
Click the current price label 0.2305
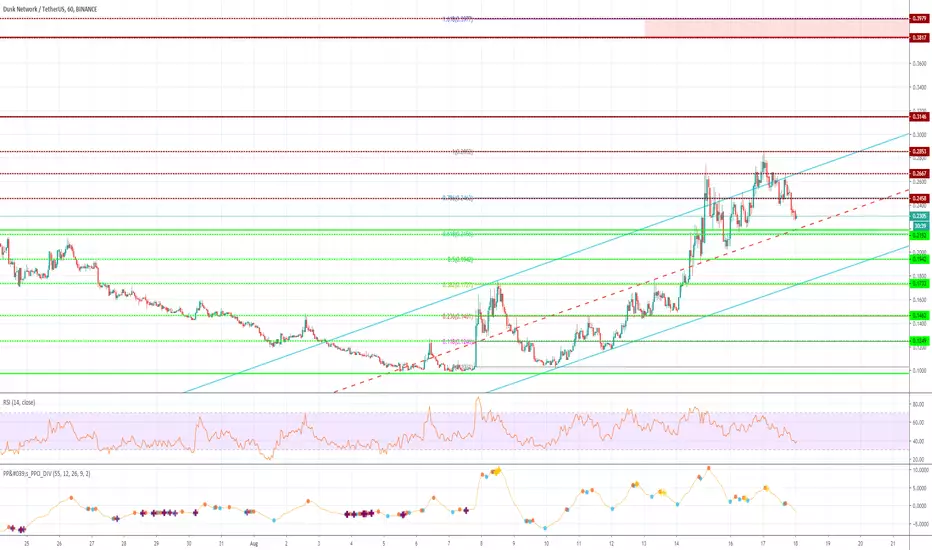[920, 216]
